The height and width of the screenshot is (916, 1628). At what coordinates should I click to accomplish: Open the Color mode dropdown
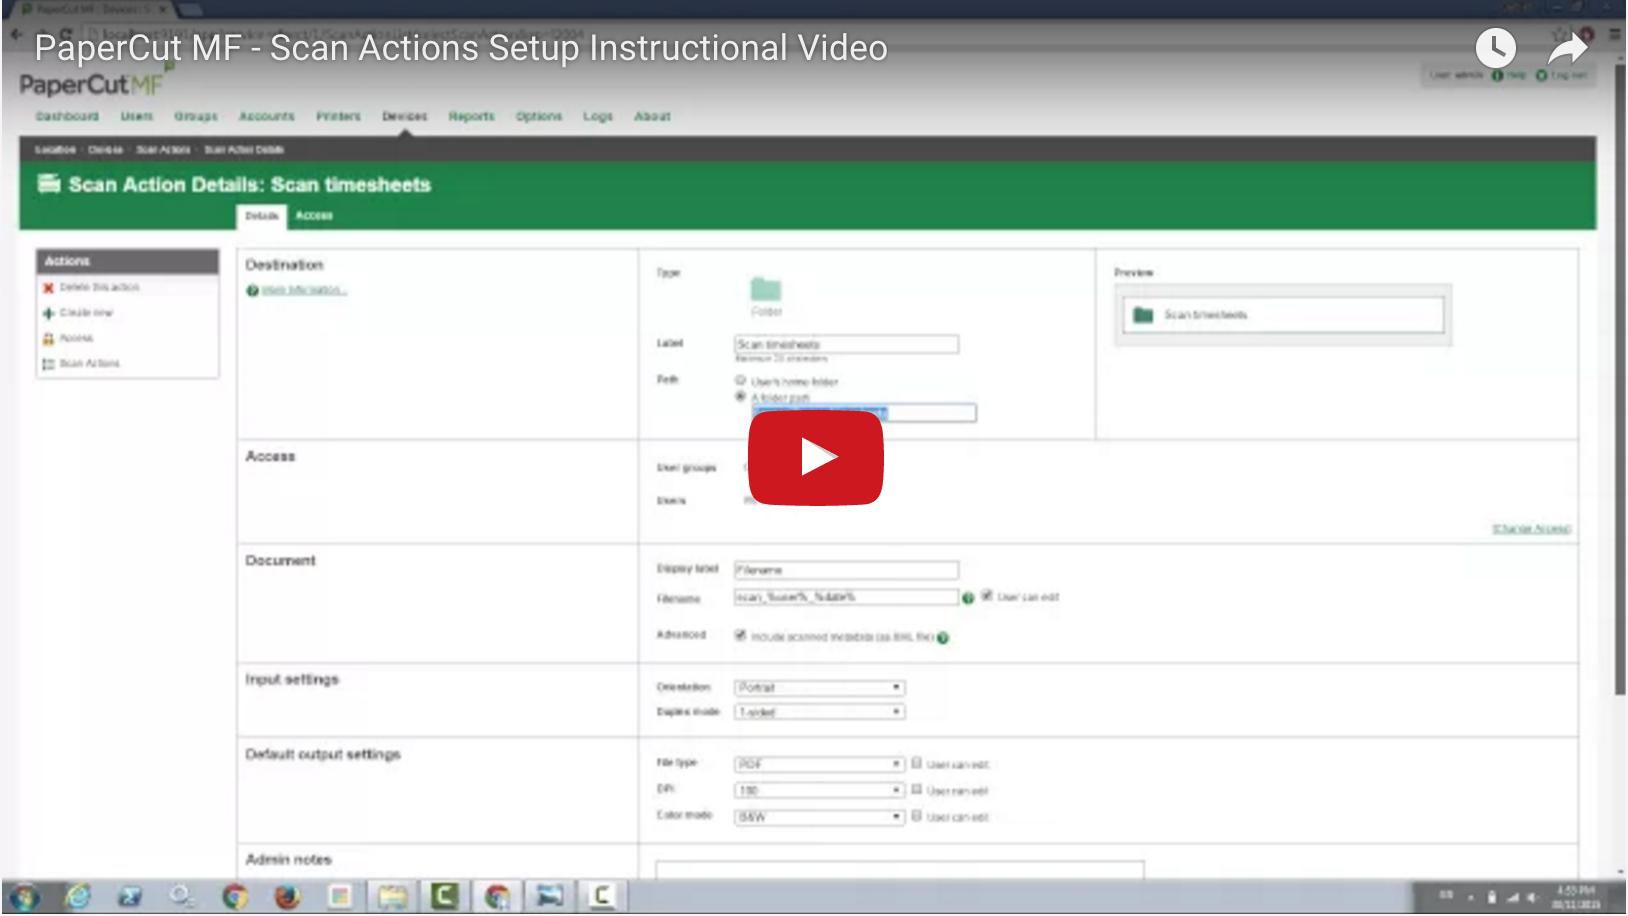(820, 817)
